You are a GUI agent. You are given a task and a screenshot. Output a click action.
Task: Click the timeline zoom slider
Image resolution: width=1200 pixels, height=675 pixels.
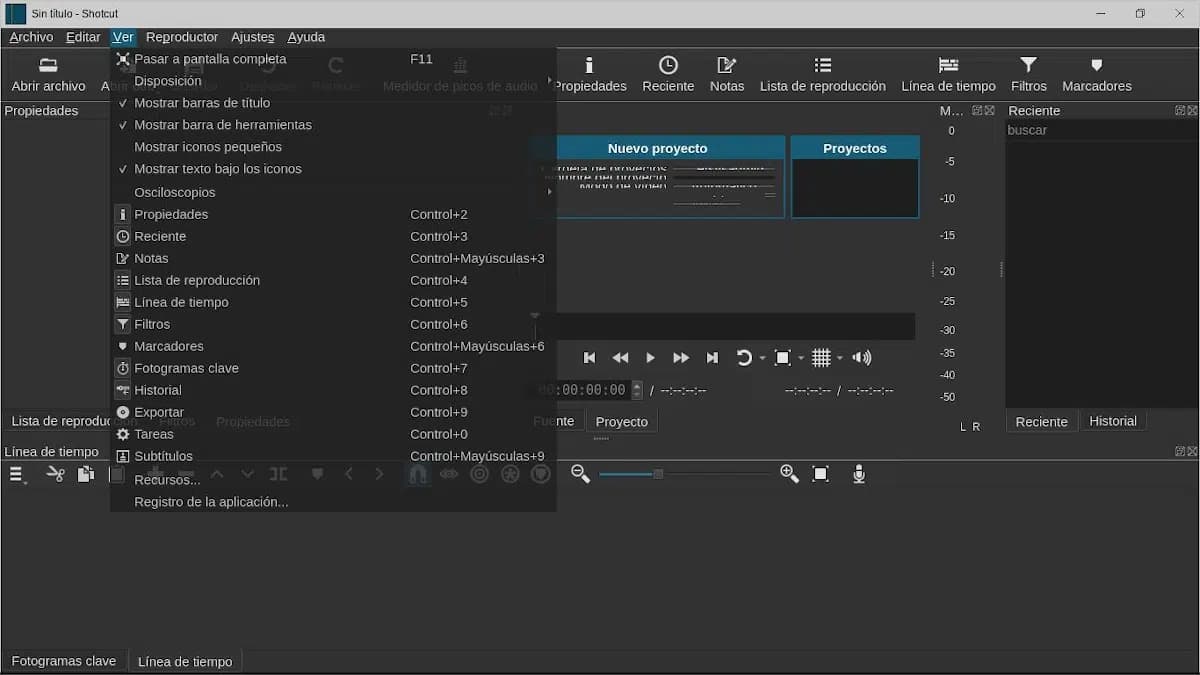685,474
